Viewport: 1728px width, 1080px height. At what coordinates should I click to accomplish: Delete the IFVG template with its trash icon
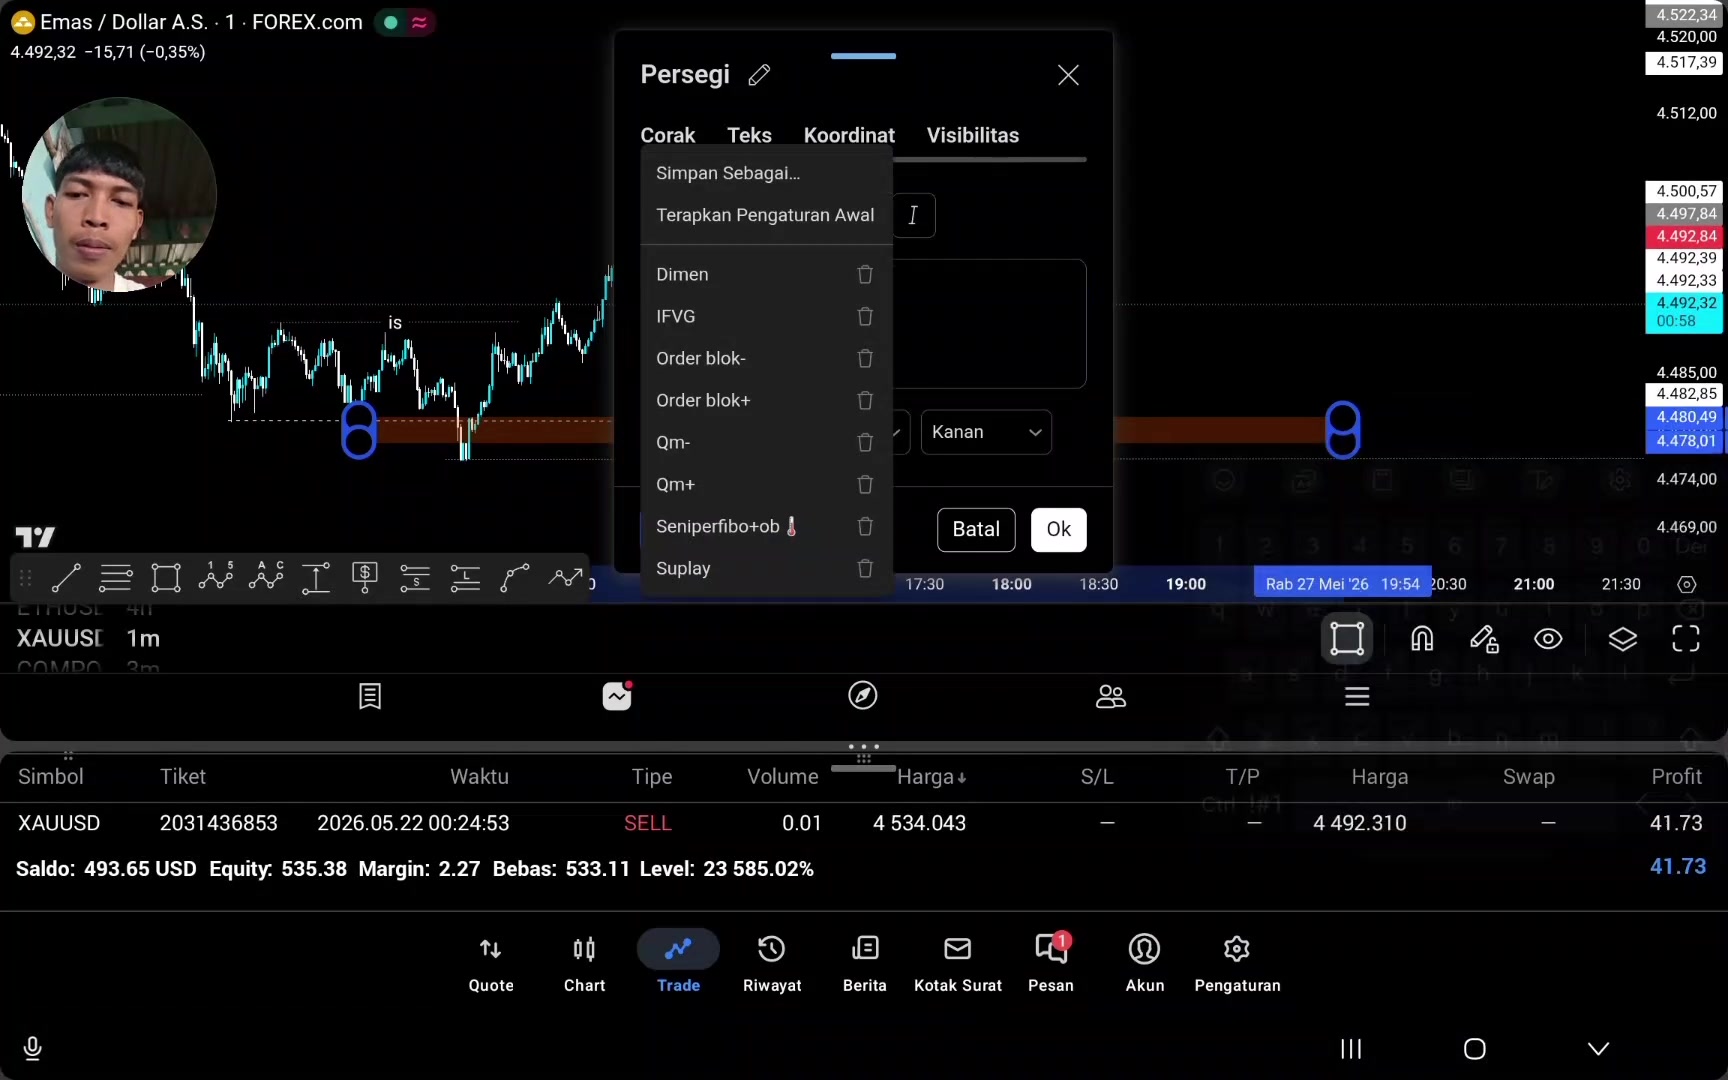pos(865,316)
